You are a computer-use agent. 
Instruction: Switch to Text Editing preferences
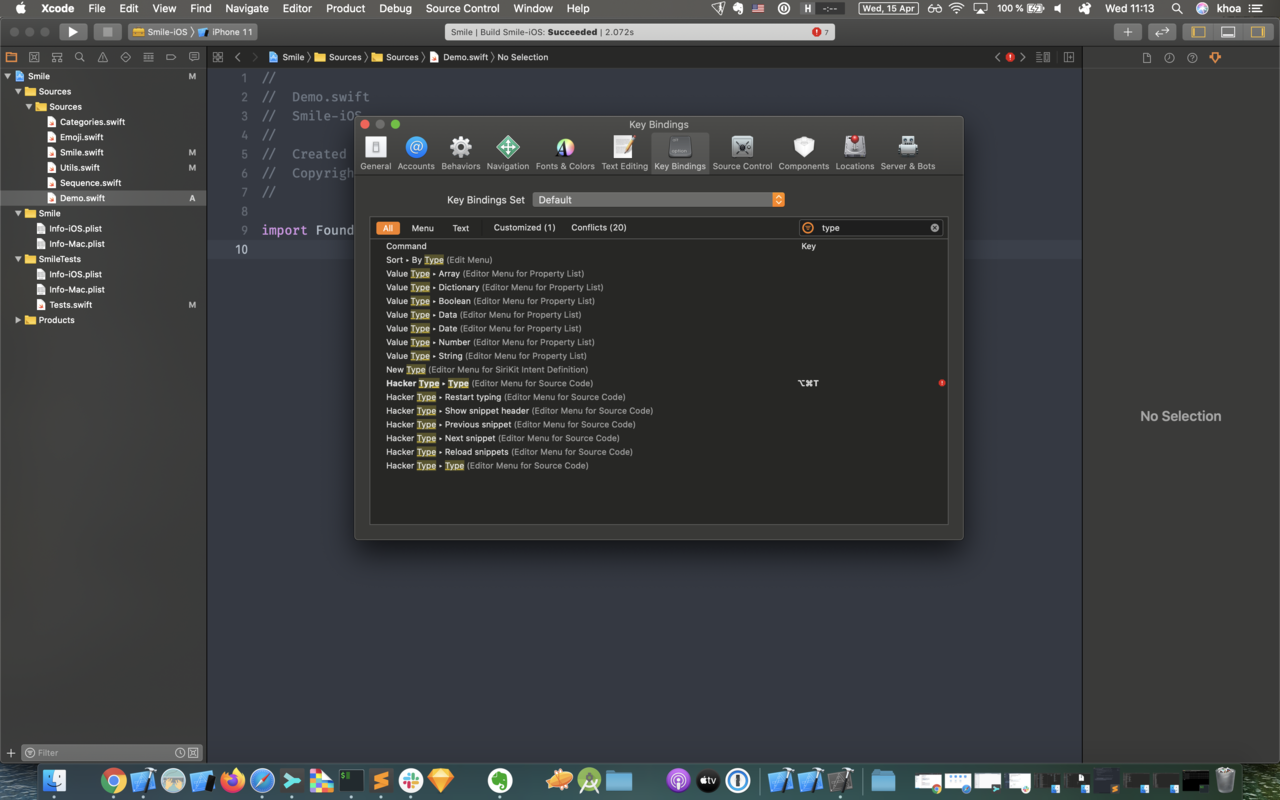(x=624, y=152)
